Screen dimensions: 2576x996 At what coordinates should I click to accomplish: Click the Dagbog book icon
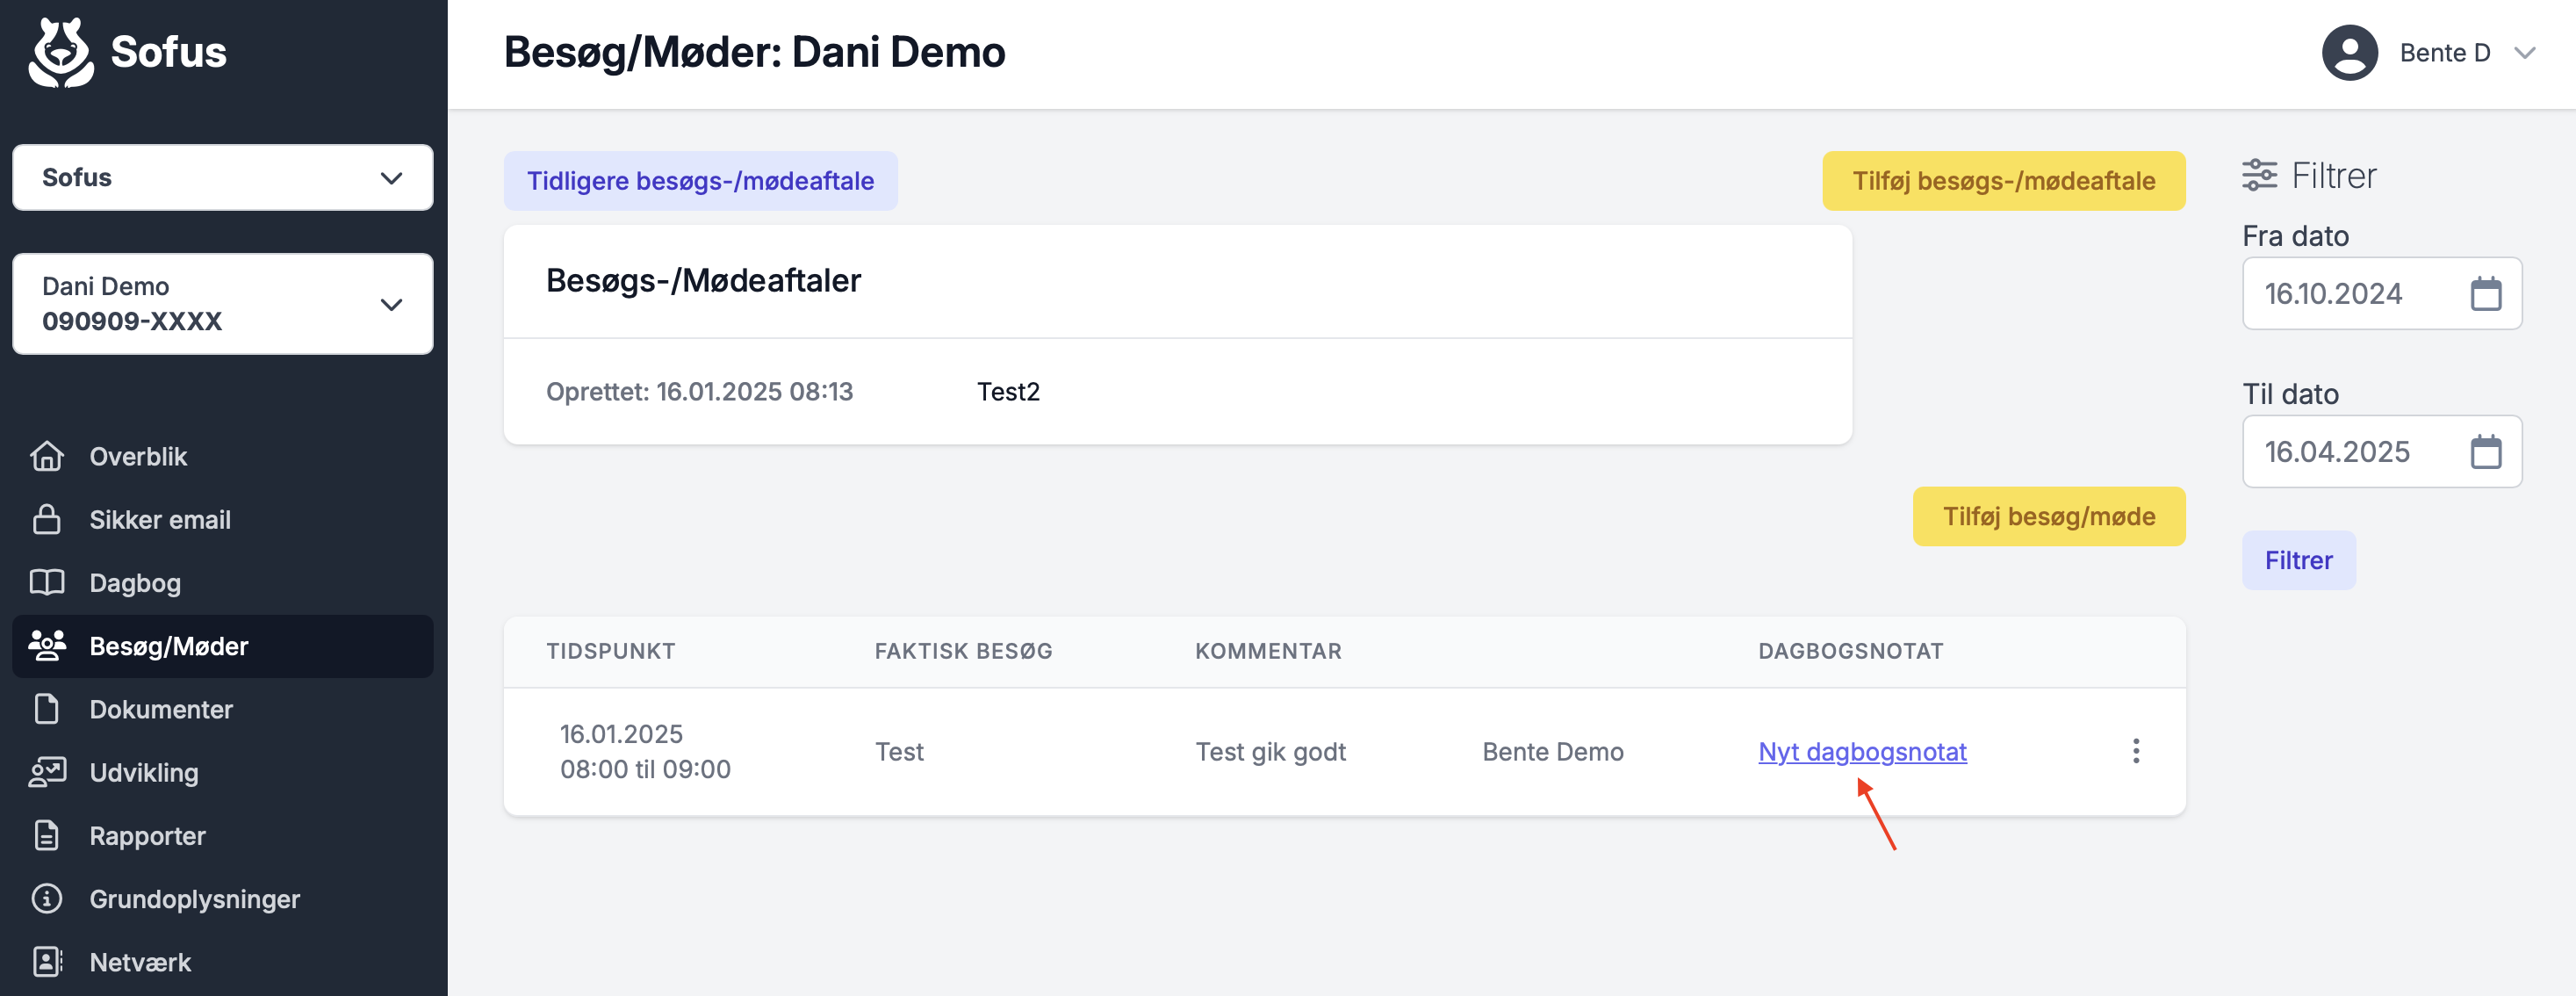point(47,582)
